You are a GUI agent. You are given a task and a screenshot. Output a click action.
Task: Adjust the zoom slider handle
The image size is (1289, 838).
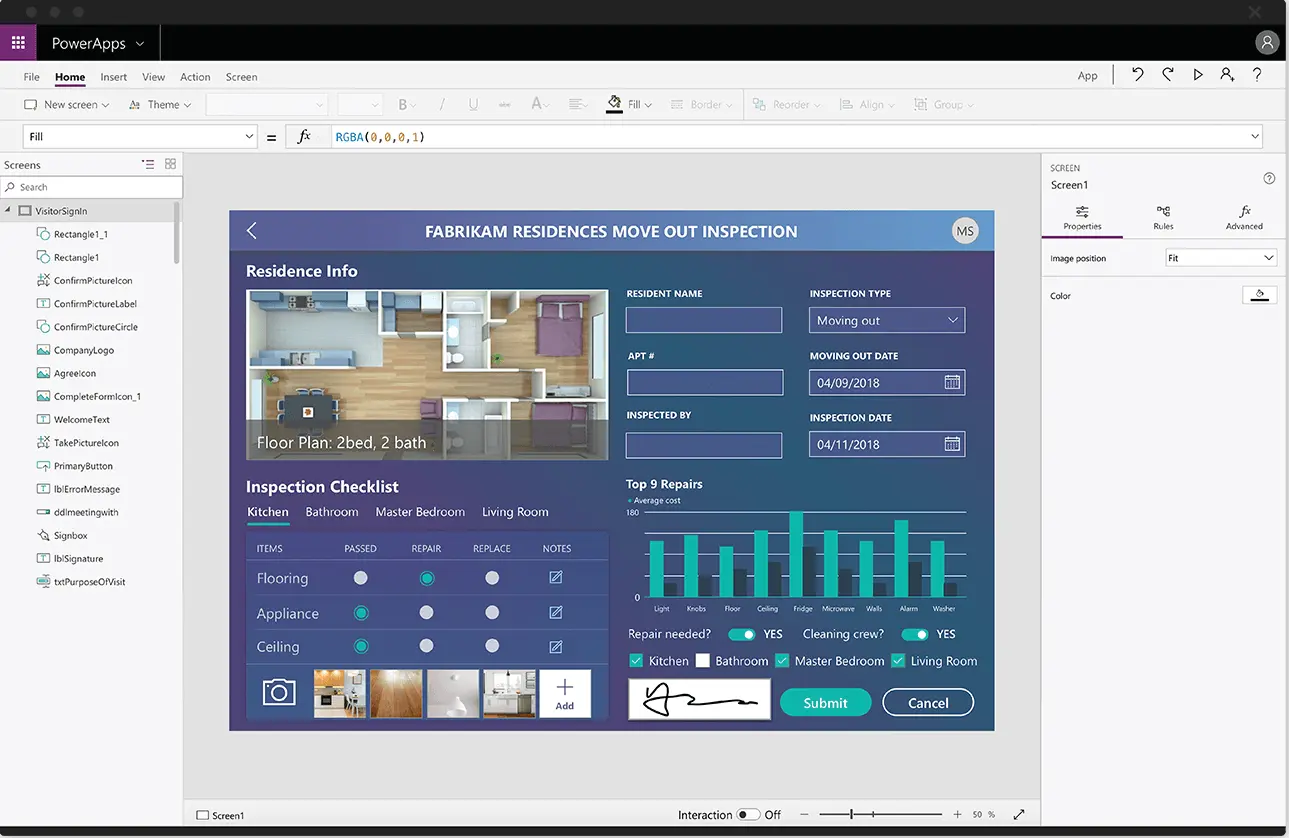point(852,815)
